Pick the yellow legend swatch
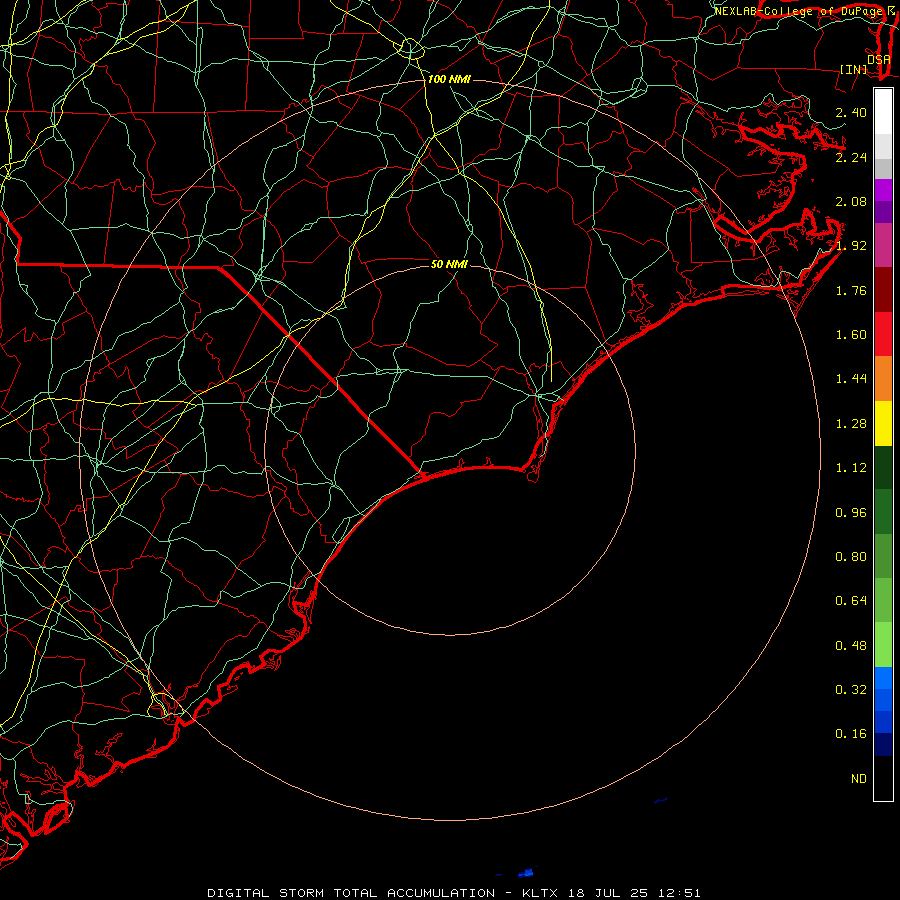Viewport: 900px width, 900px height. pos(883,424)
